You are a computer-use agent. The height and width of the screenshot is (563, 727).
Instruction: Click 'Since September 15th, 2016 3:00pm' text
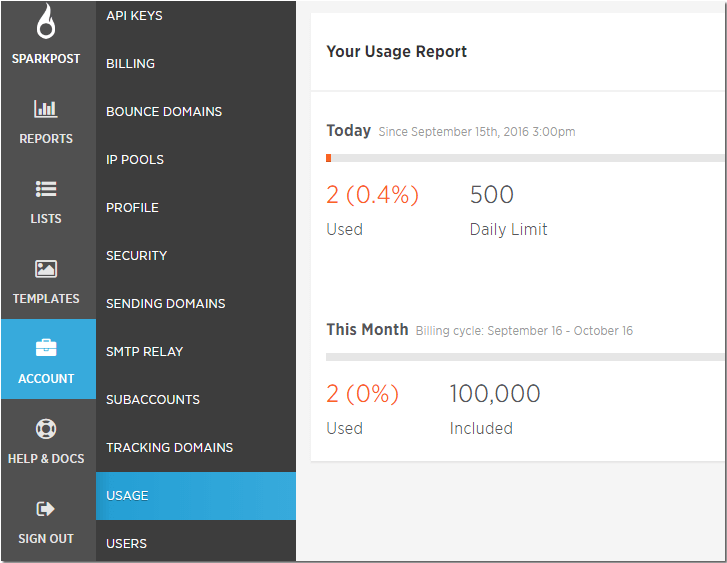(x=477, y=132)
